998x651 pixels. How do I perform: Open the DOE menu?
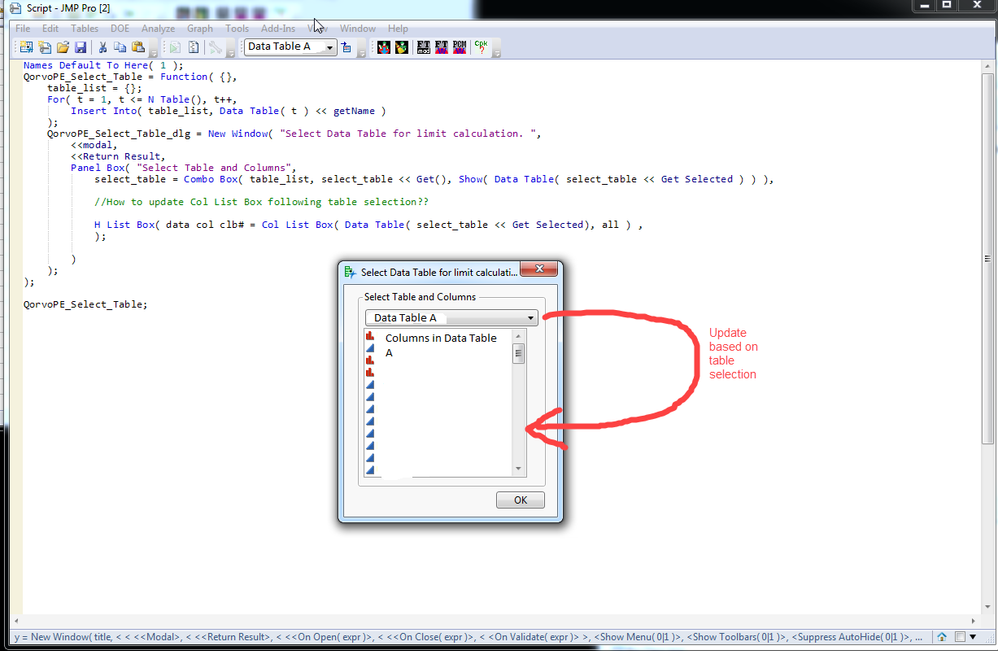point(120,29)
